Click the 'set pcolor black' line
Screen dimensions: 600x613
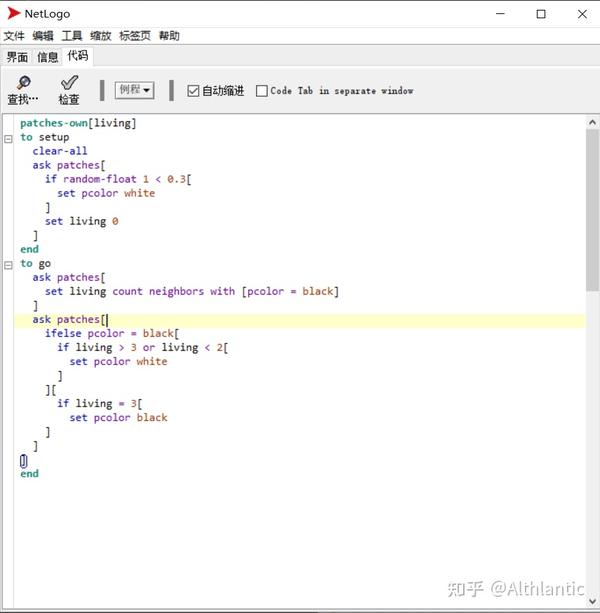tap(118, 418)
